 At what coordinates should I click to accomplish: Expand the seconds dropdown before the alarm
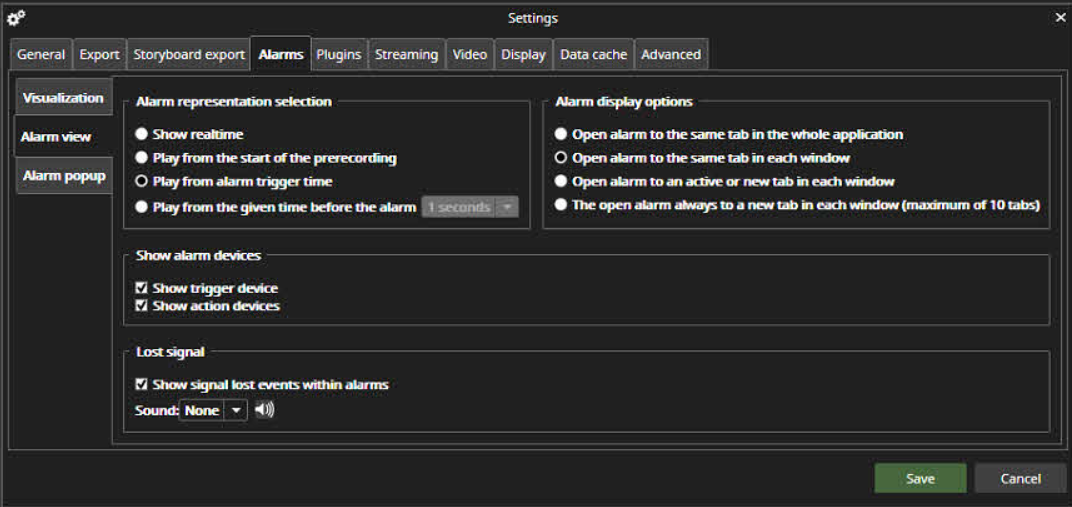click(x=508, y=207)
